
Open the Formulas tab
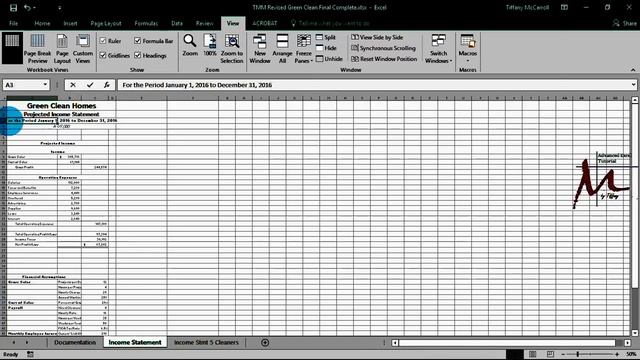(x=146, y=23)
